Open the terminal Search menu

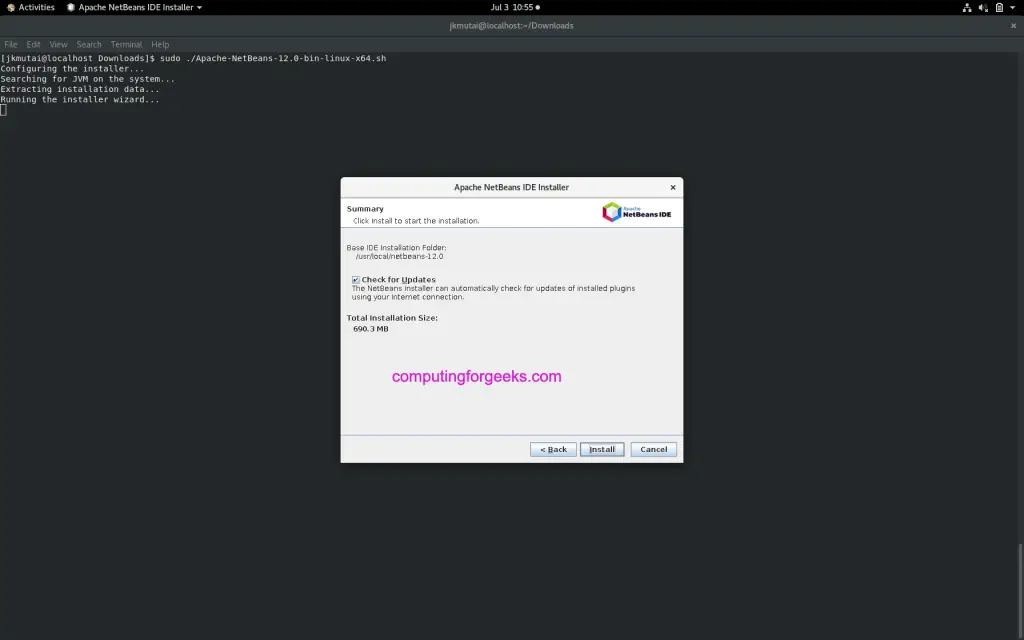pos(89,44)
